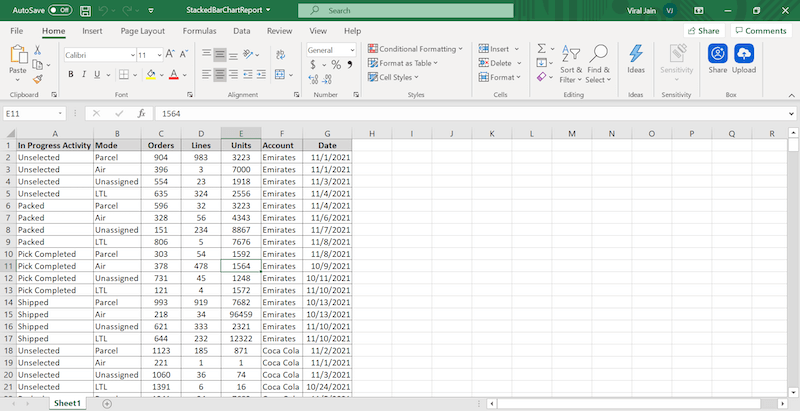Click the Comments button

click(760, 31)
